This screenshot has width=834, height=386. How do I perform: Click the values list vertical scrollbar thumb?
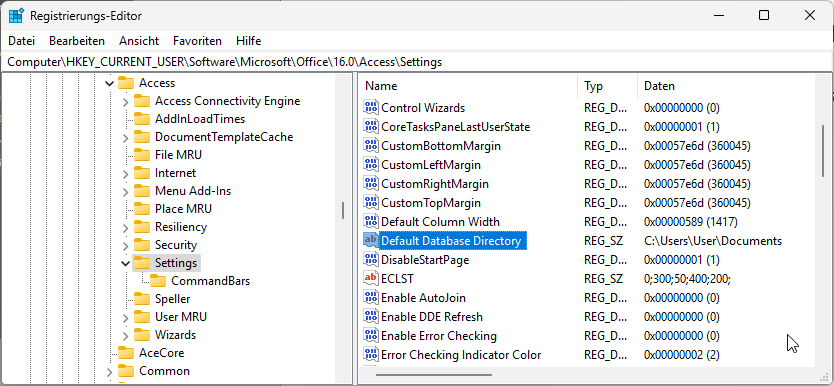(823, 151)
